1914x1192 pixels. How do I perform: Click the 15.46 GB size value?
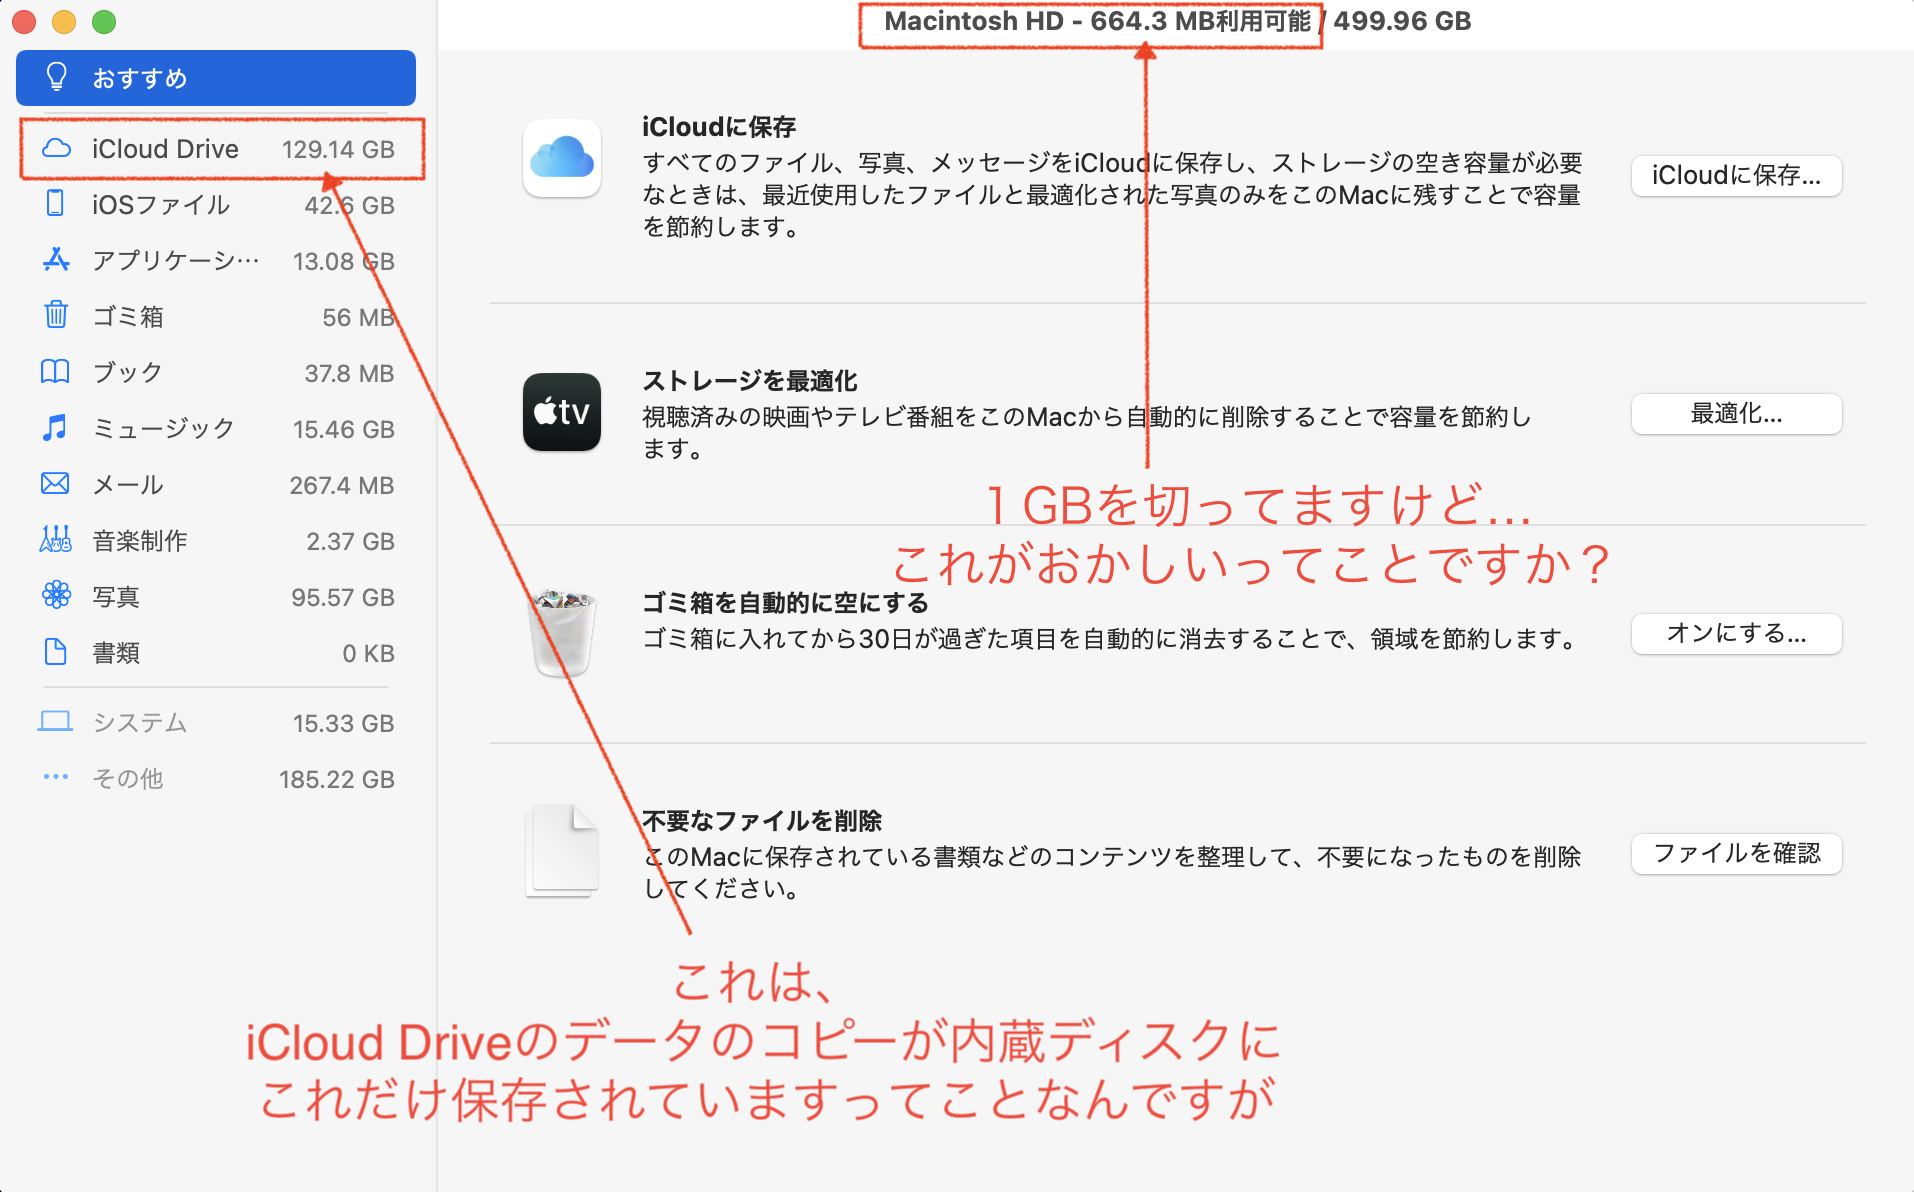(344, 429)
